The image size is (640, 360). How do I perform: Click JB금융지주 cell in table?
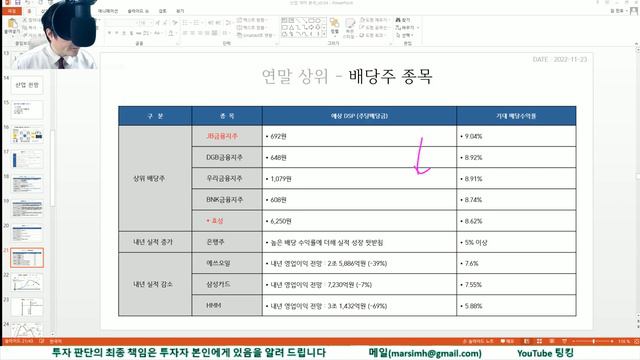pos(227,136)
